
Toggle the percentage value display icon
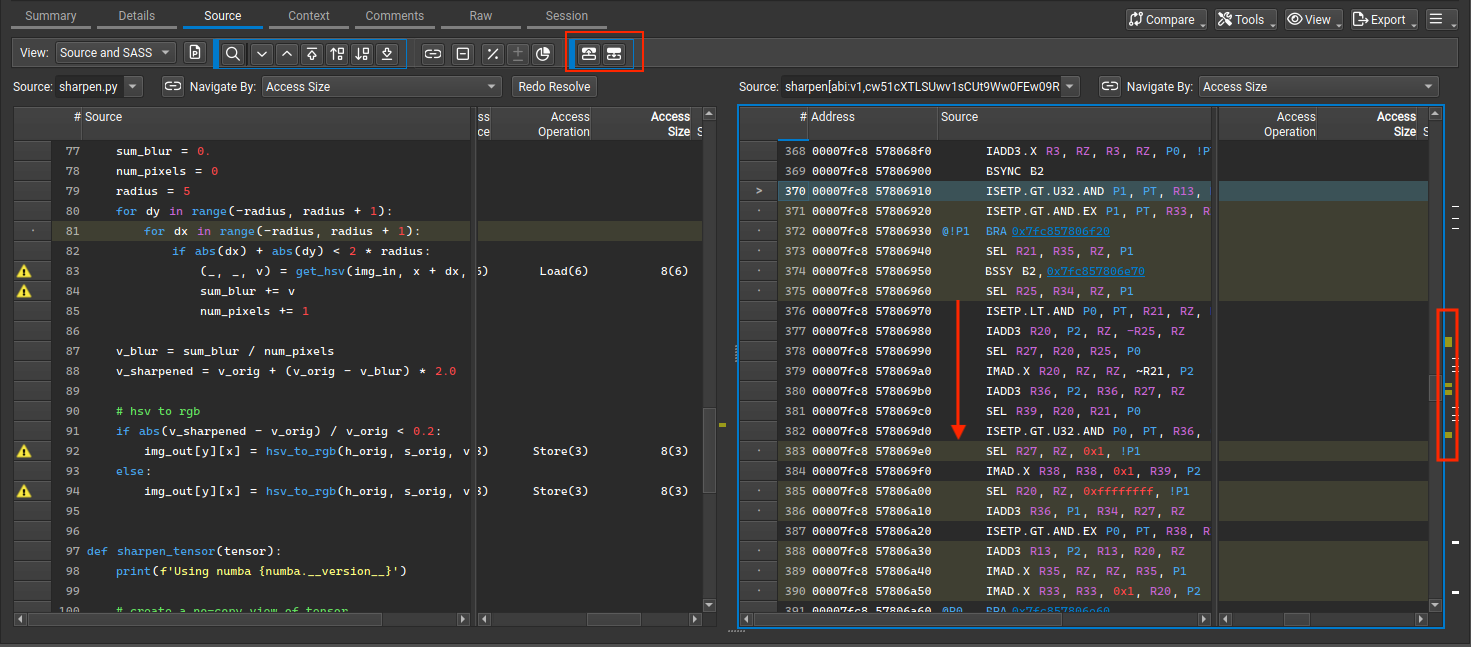pyautogui.click(x=493, y=53)
